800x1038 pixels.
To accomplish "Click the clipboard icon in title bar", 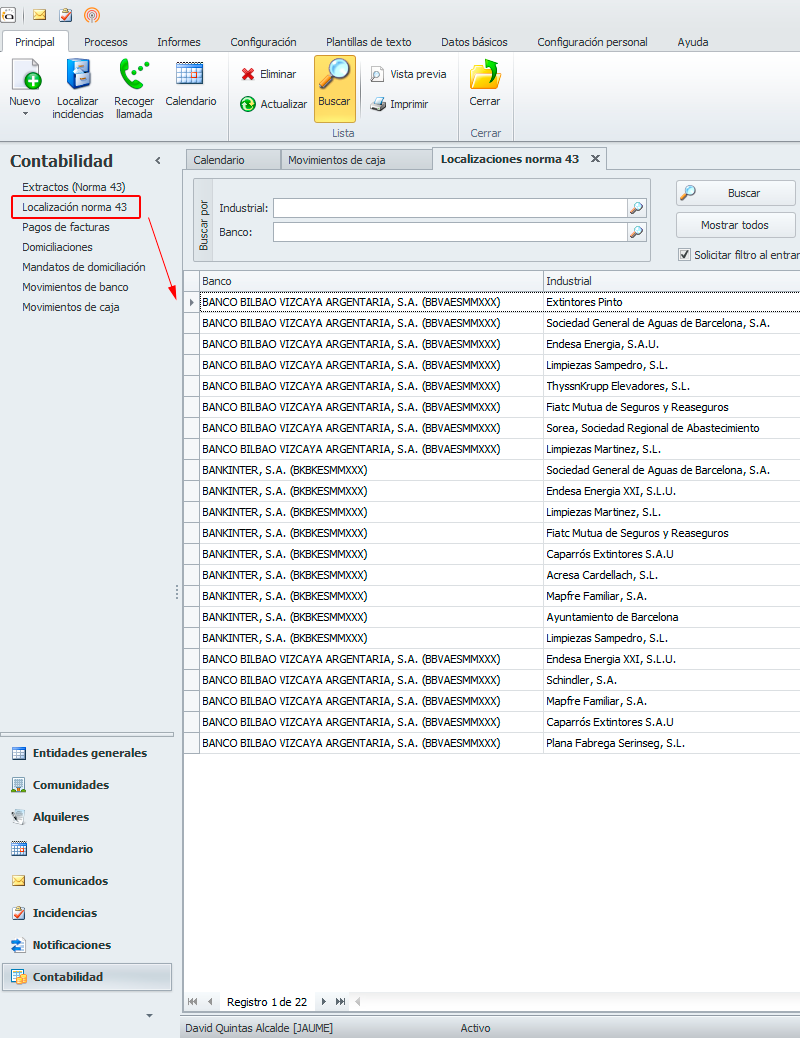I will point(66,15).
